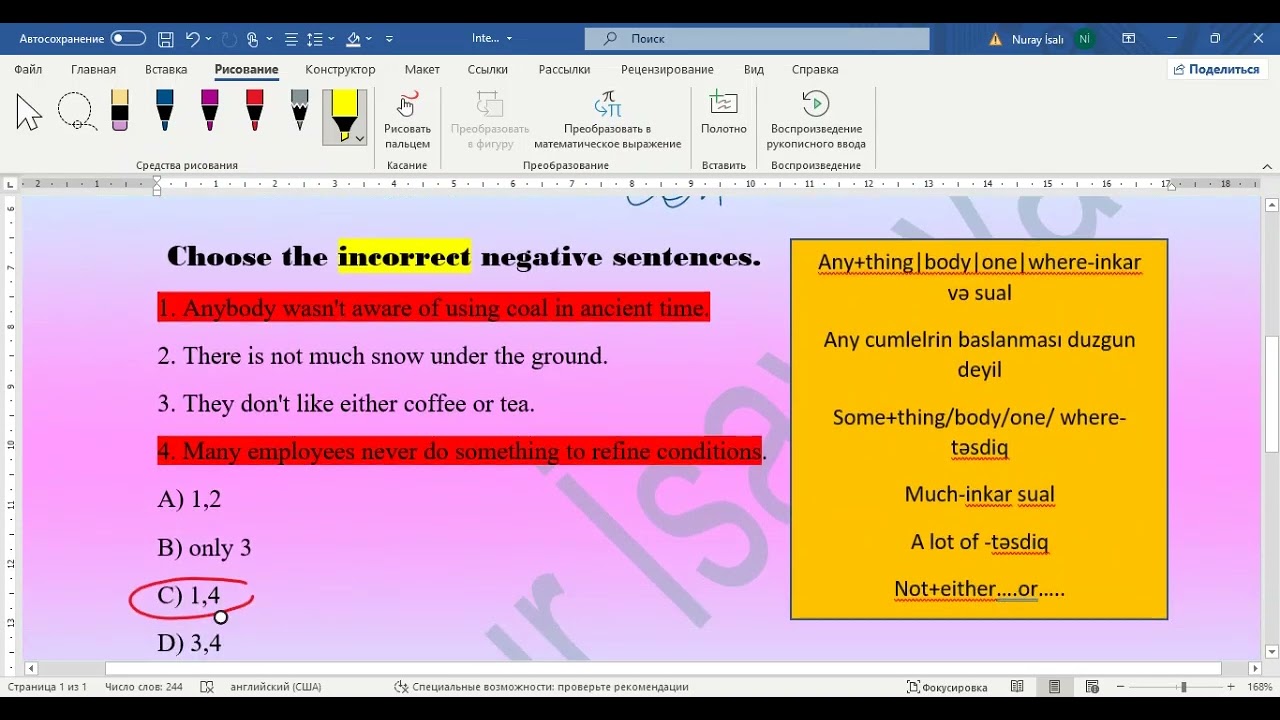Click the warning icon next to Nuray İsalı
The height and width of the screenshot is (720, 1280).
995,39
